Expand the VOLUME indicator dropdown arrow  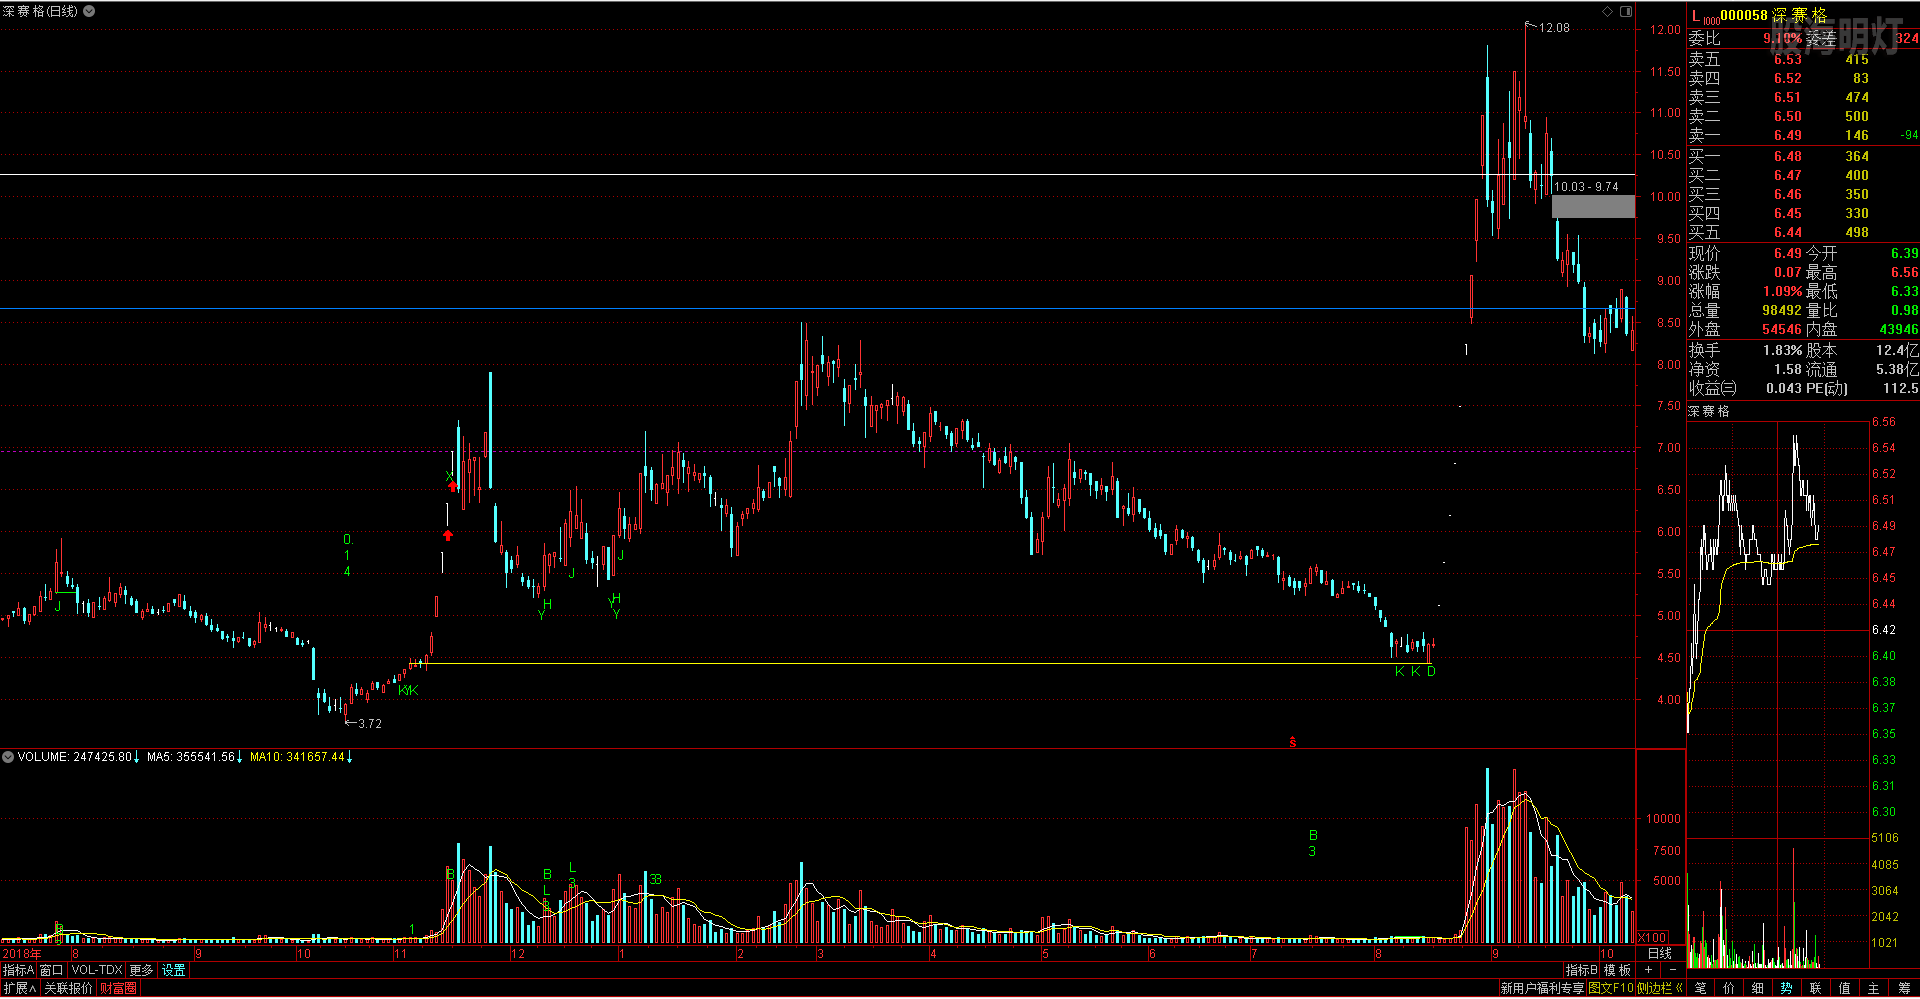pyautogui.click(x=8, y=757)
